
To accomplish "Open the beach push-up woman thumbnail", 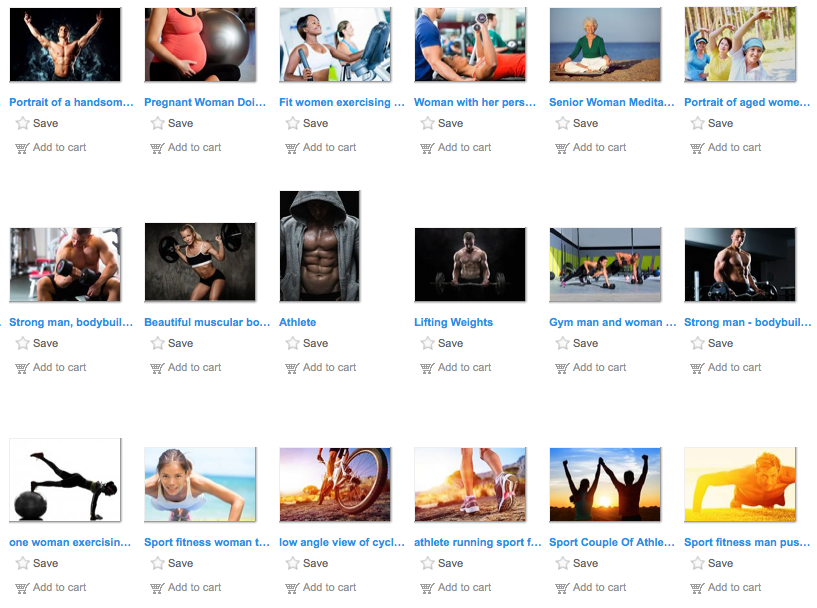I will pos(200,484).
